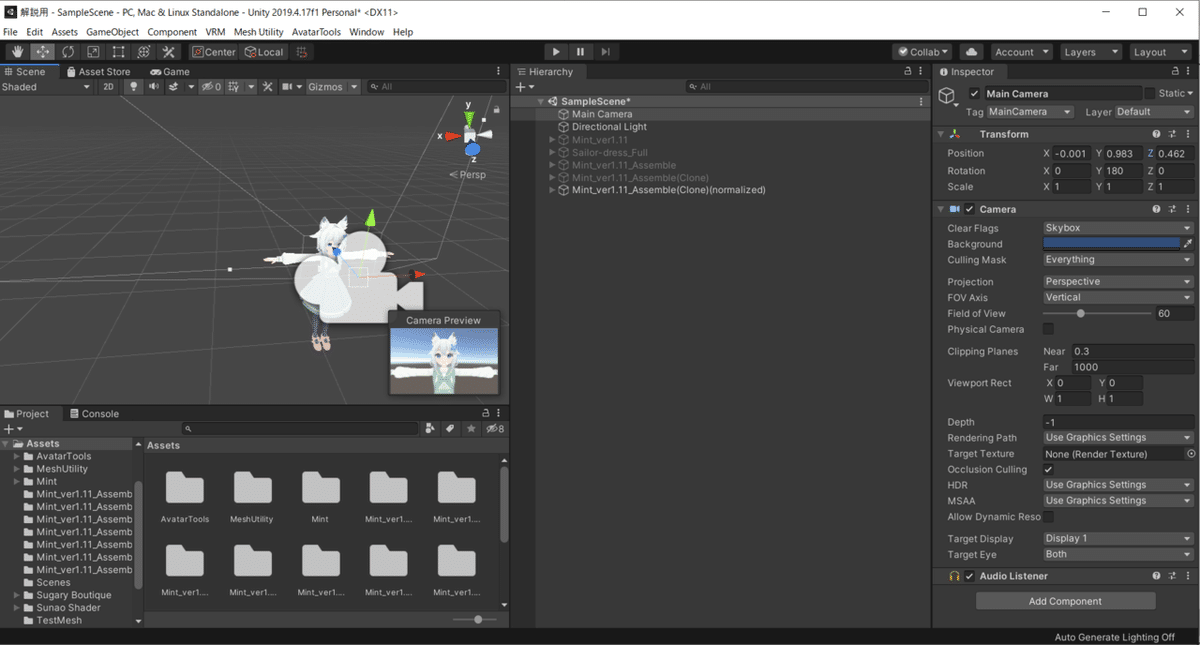The image size is (1200, 645).
Task: Step forward one frame
Action: tap(605, 52)
